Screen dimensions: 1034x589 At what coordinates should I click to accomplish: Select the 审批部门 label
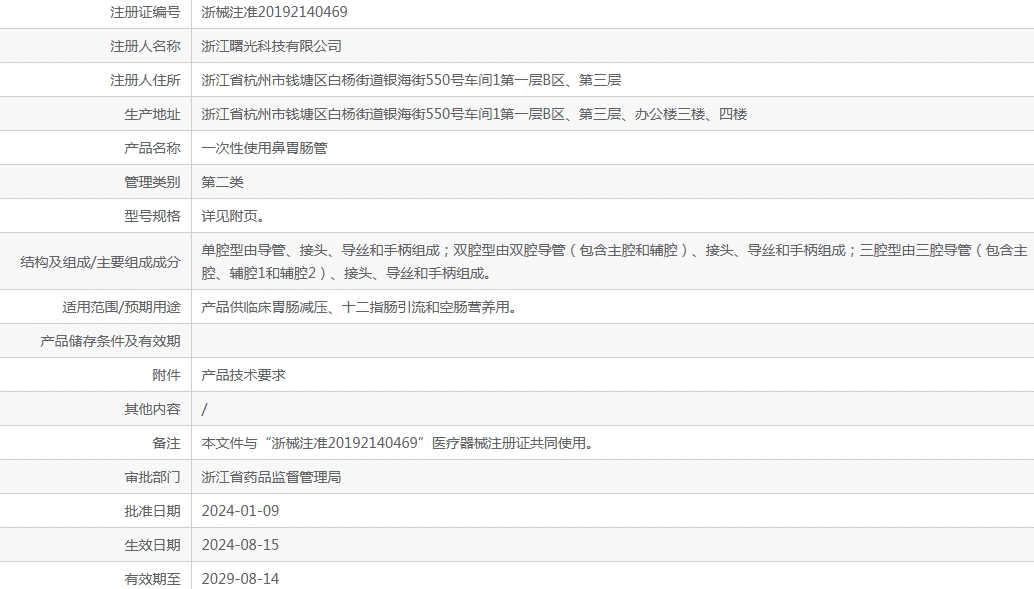(x=152, y=478)
